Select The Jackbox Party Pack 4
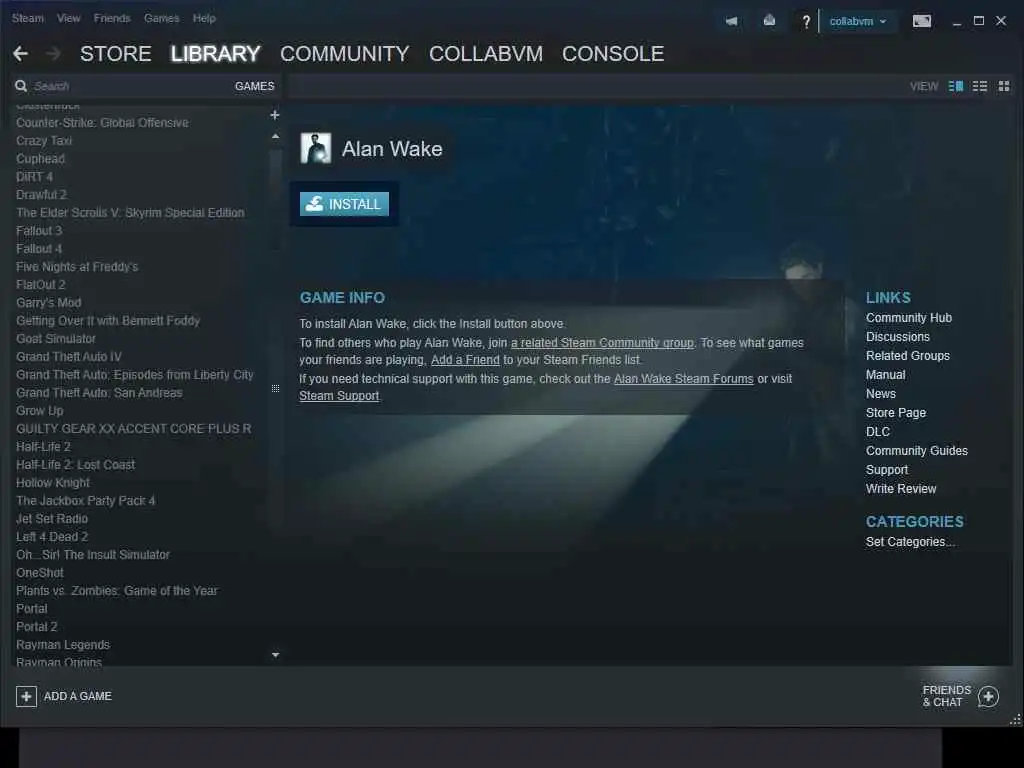 click(86, 501)
